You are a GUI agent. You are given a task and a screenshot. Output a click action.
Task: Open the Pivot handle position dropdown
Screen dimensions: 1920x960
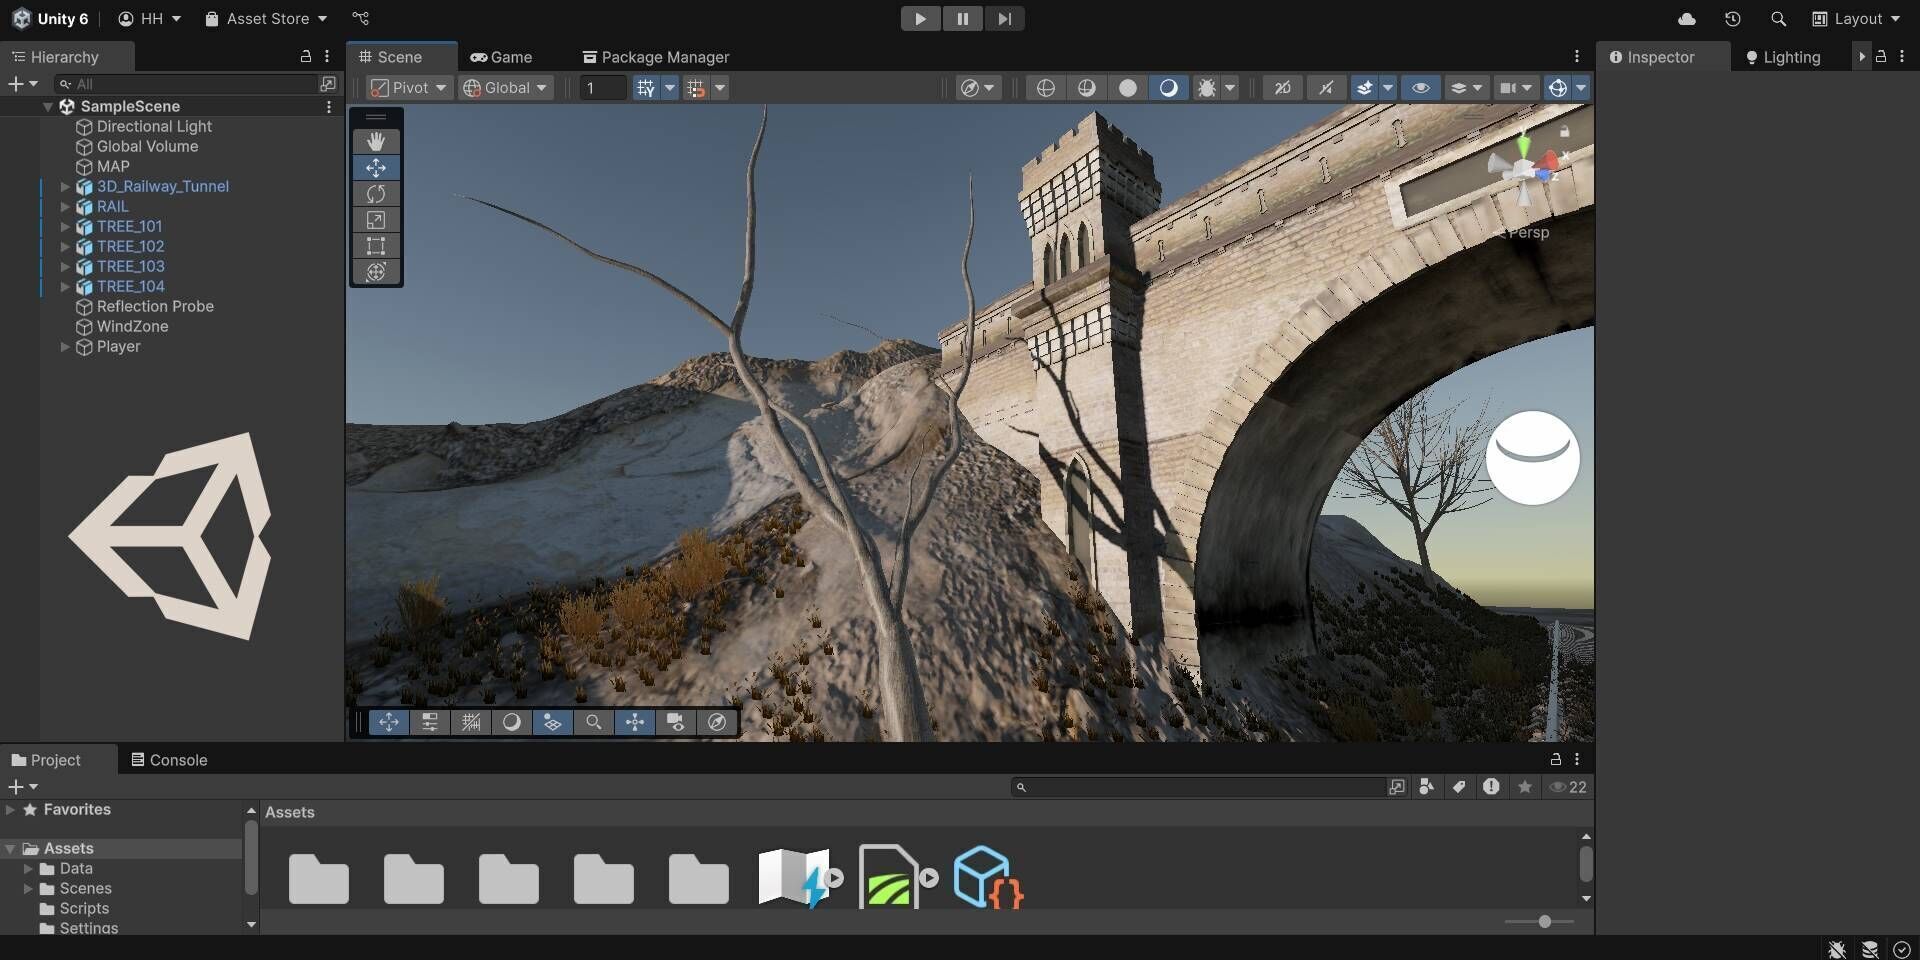point(409,88)
